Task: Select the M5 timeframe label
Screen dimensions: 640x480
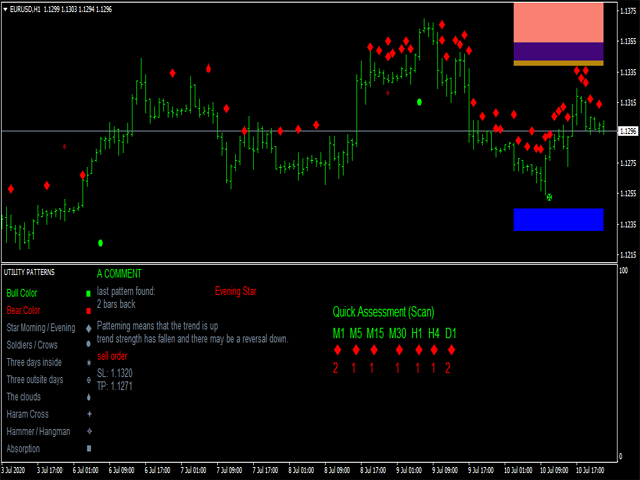Action: pos(356,333)
